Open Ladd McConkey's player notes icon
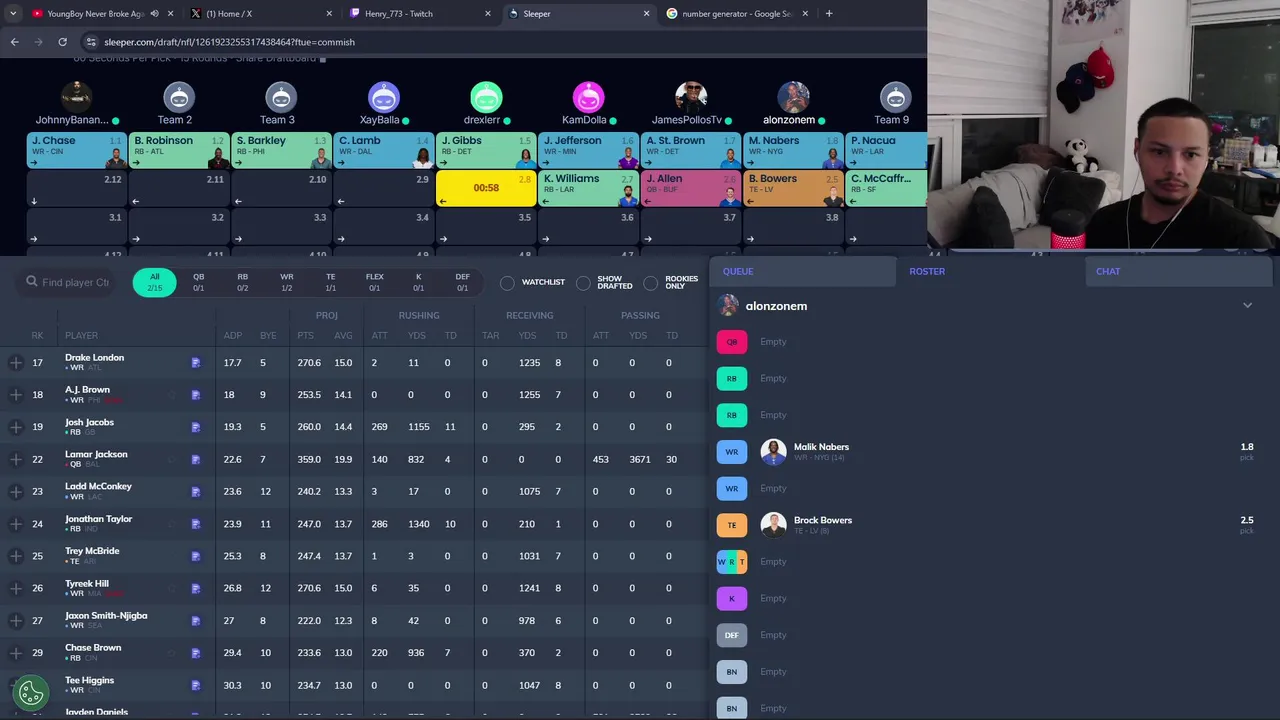1280x720 pixels. pos(196,491)
